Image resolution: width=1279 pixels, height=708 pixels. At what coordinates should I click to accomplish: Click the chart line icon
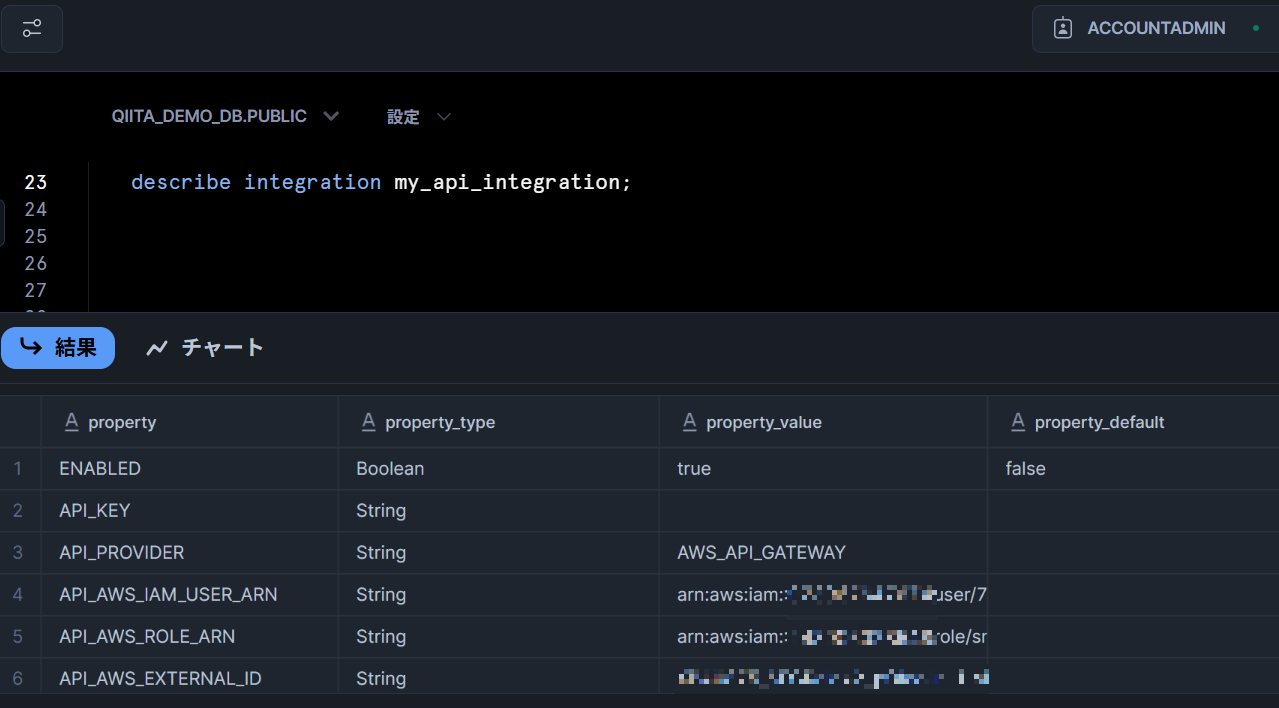point(157,348)
